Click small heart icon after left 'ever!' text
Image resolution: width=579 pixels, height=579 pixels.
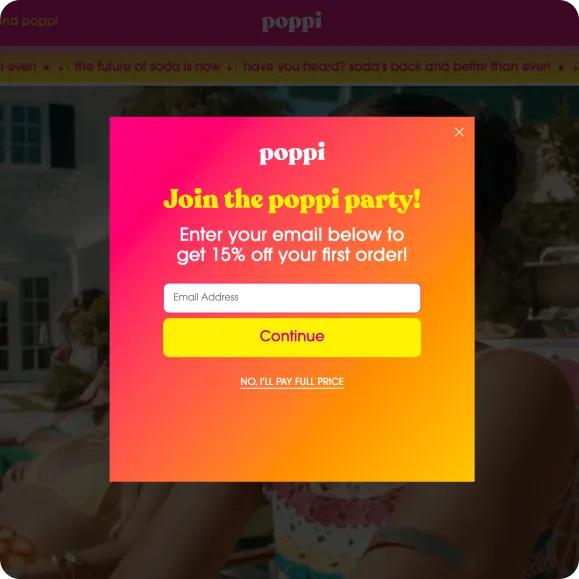[46, 67]
